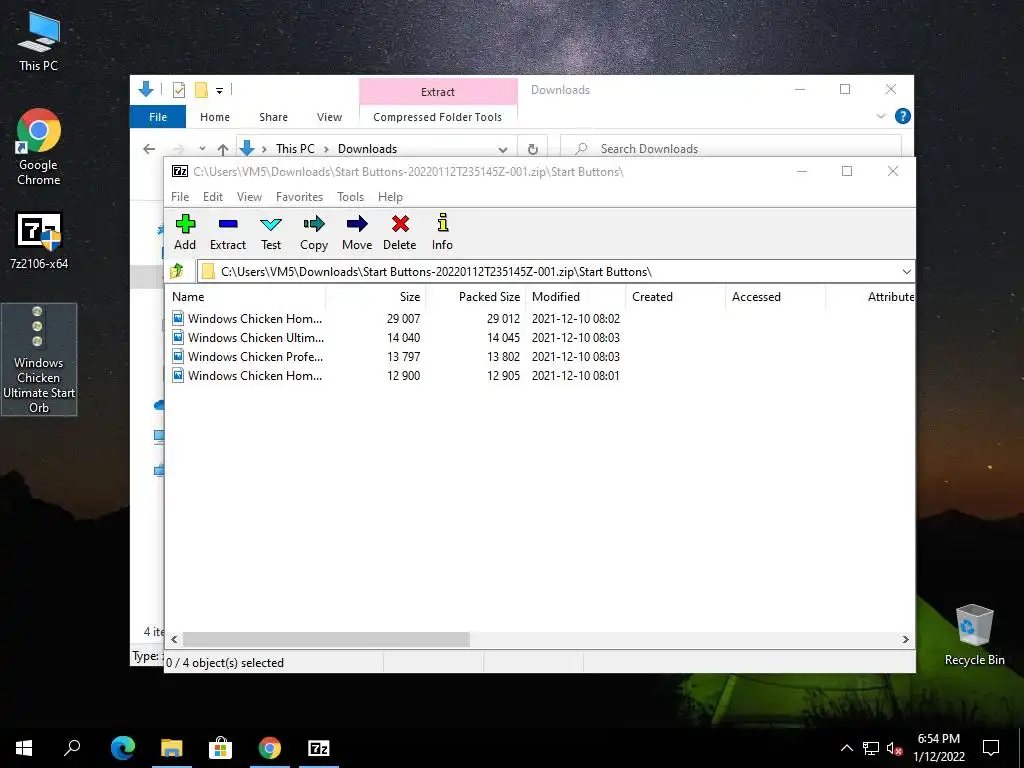Click the size value 14 040
This screenshot has width=1024, height=768.
[x=404, y=338]
